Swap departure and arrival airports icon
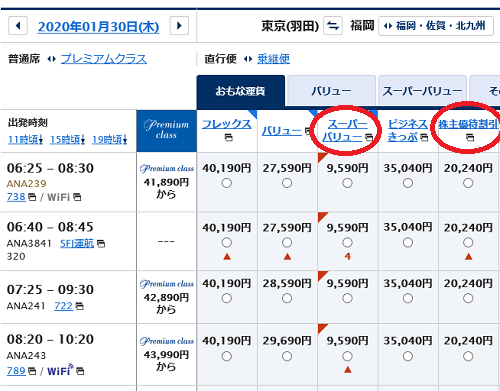Screen dimensions: 500x391 point(333,26)
